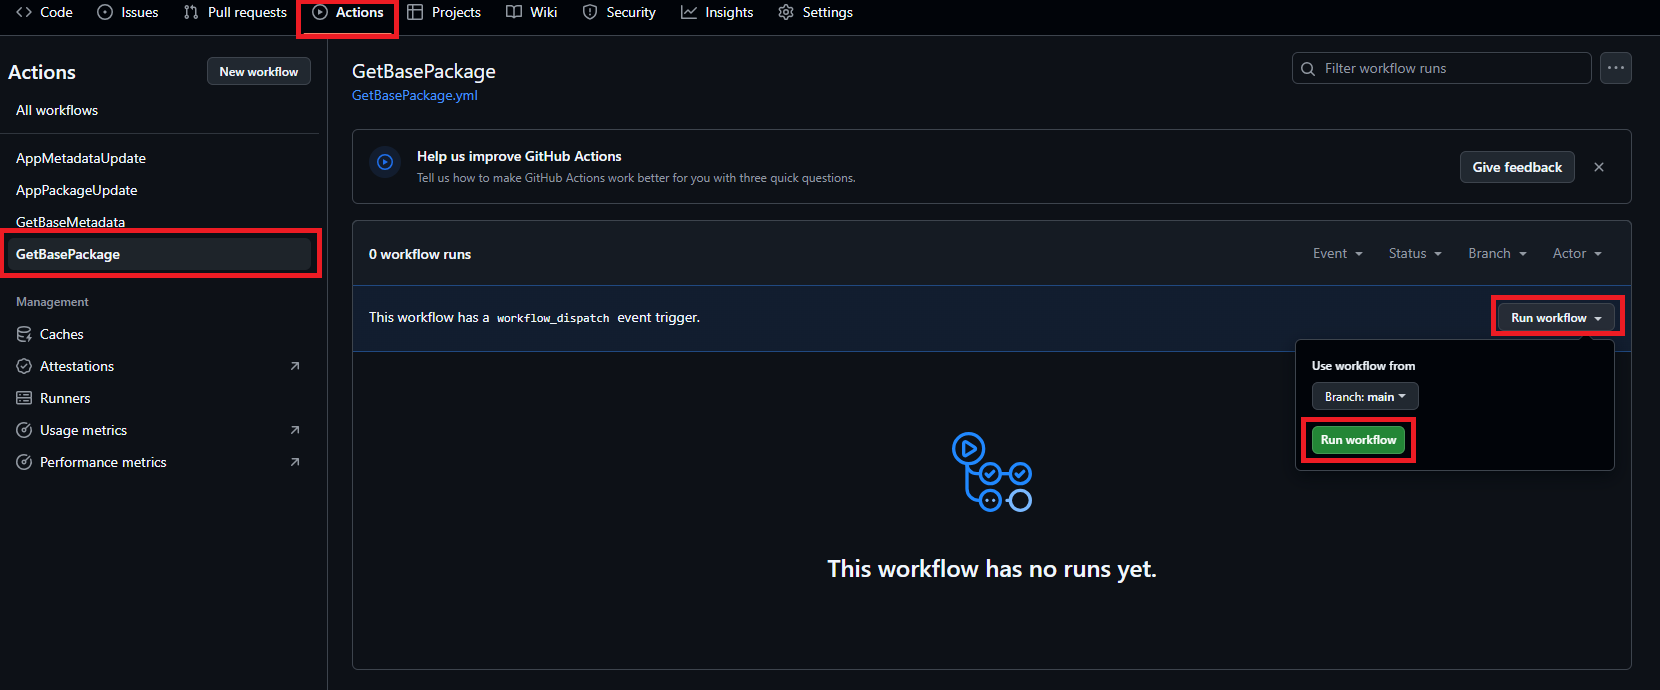Open the GetBasePackage.yml file link

[x=415, y=95]
